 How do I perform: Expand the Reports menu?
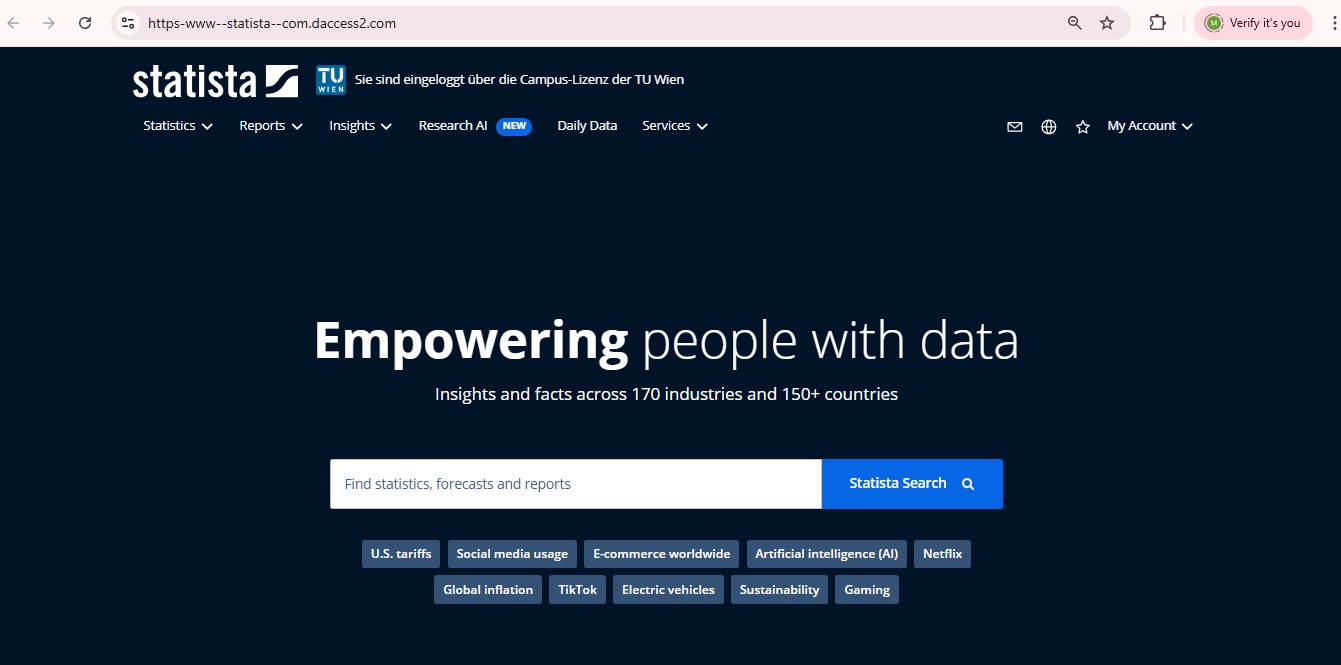[x=271, y=126]
